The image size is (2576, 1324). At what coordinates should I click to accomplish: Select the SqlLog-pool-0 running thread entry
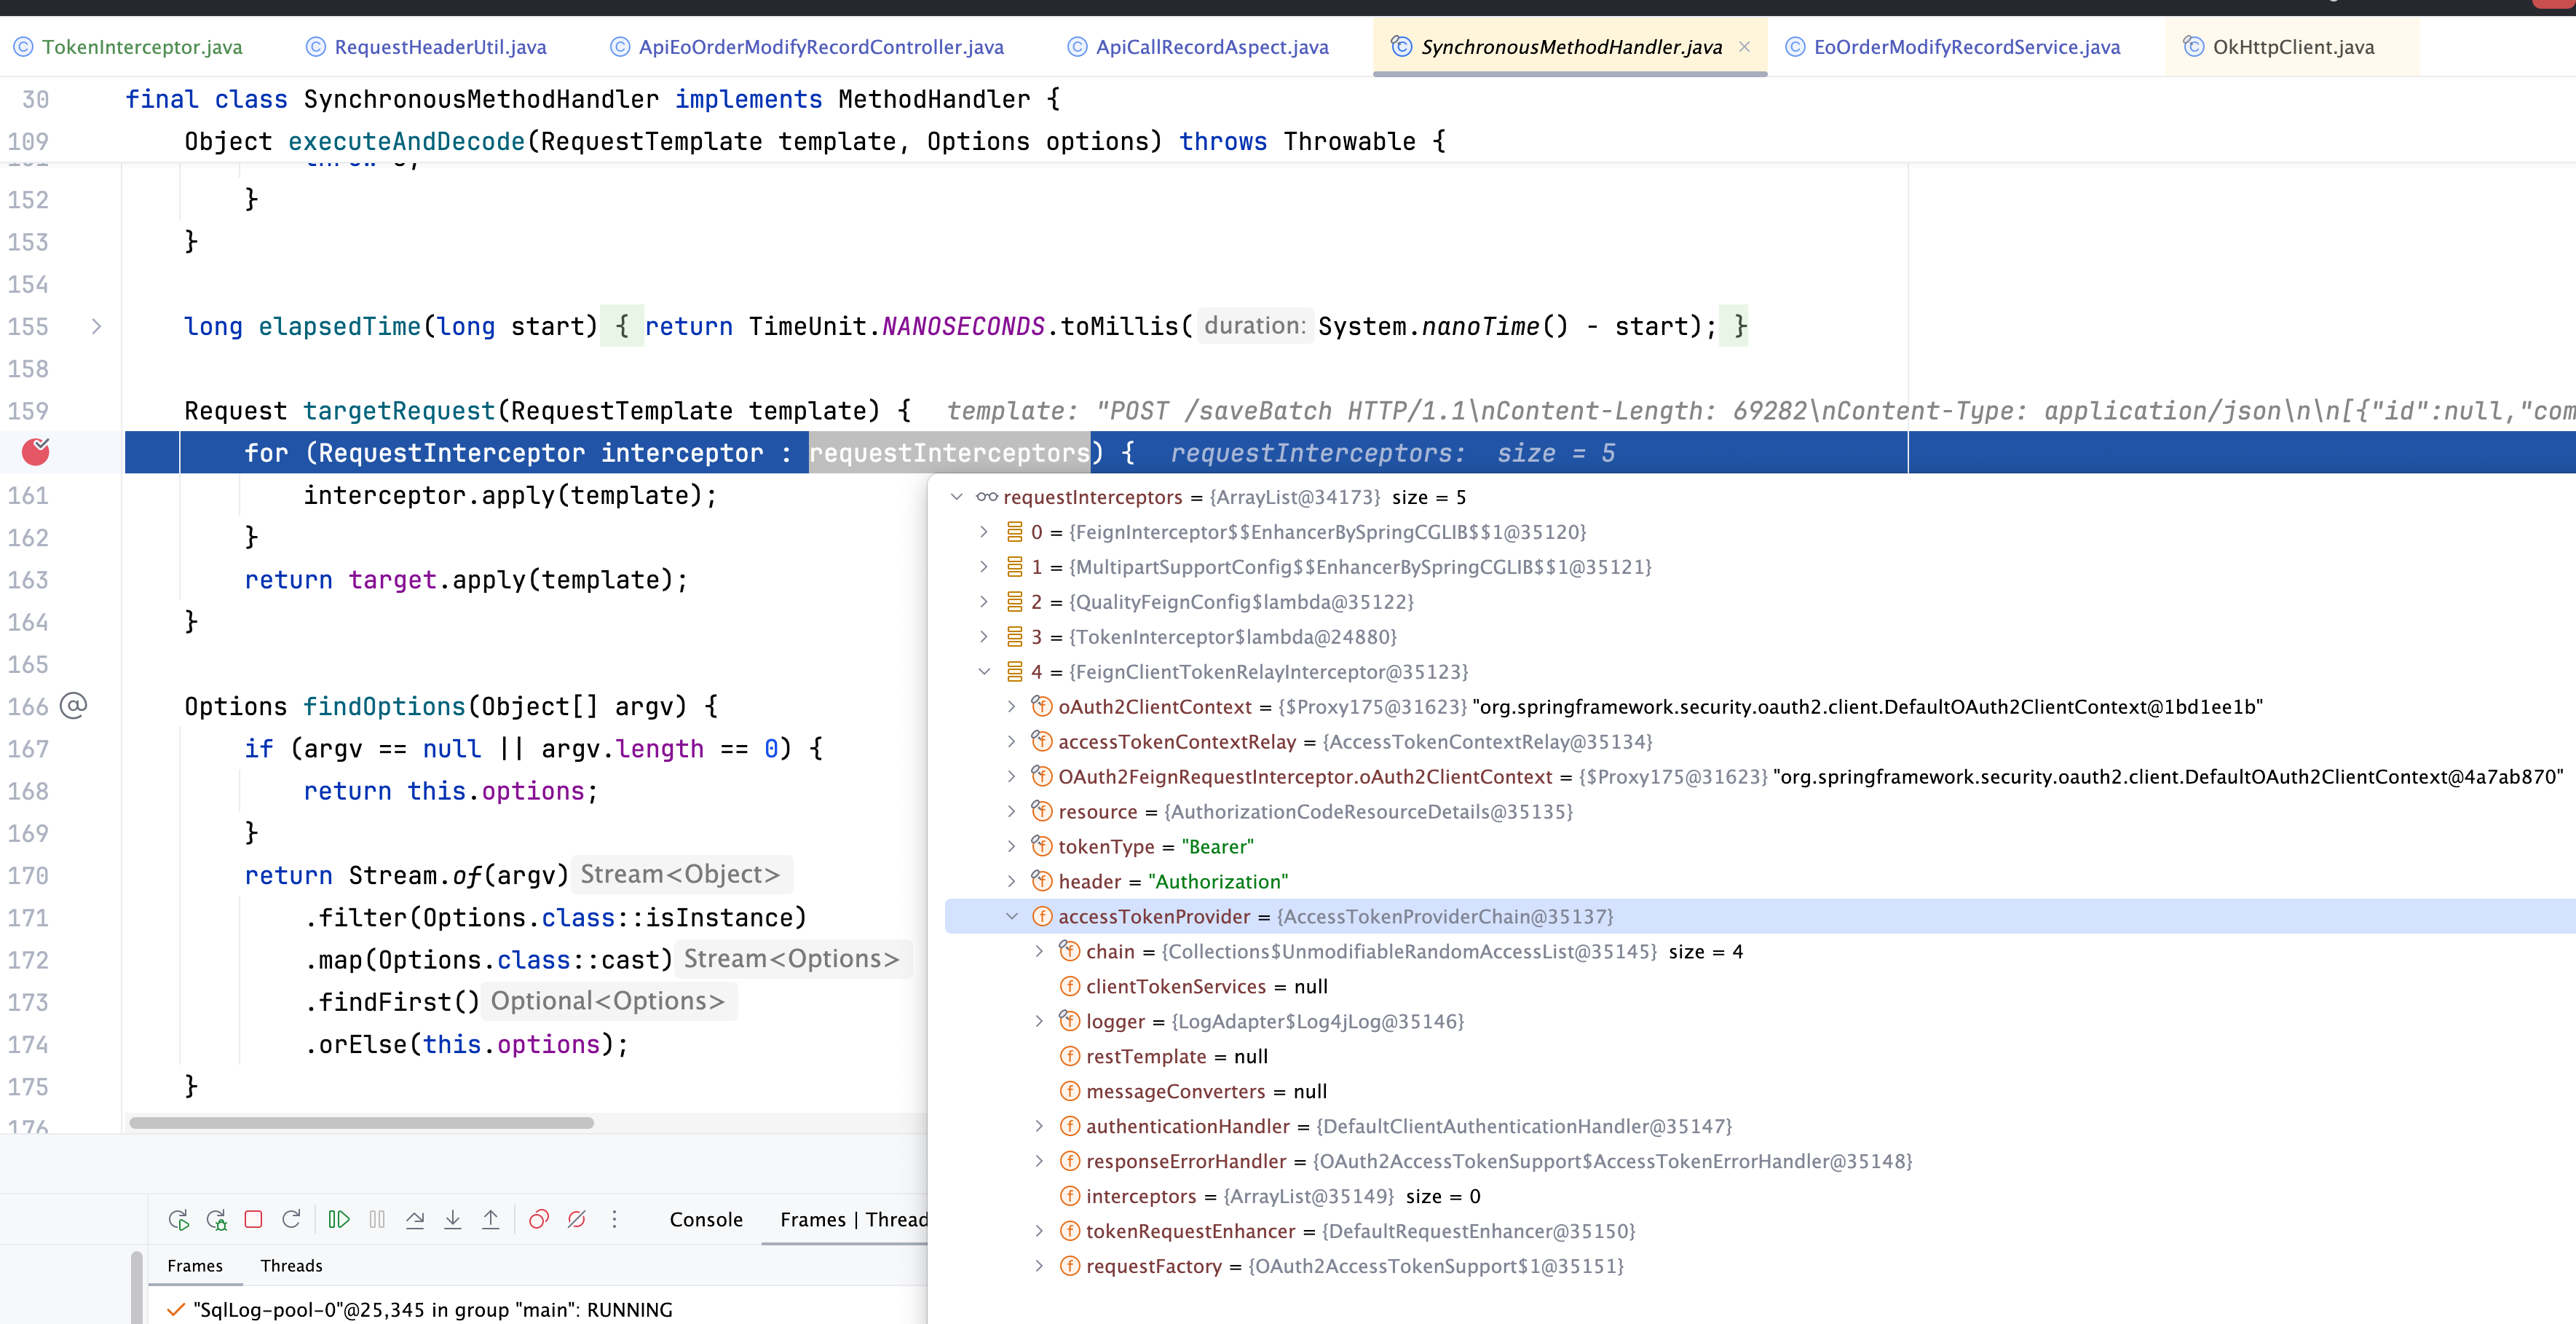pyautogui.click(x=431, y=1309)
